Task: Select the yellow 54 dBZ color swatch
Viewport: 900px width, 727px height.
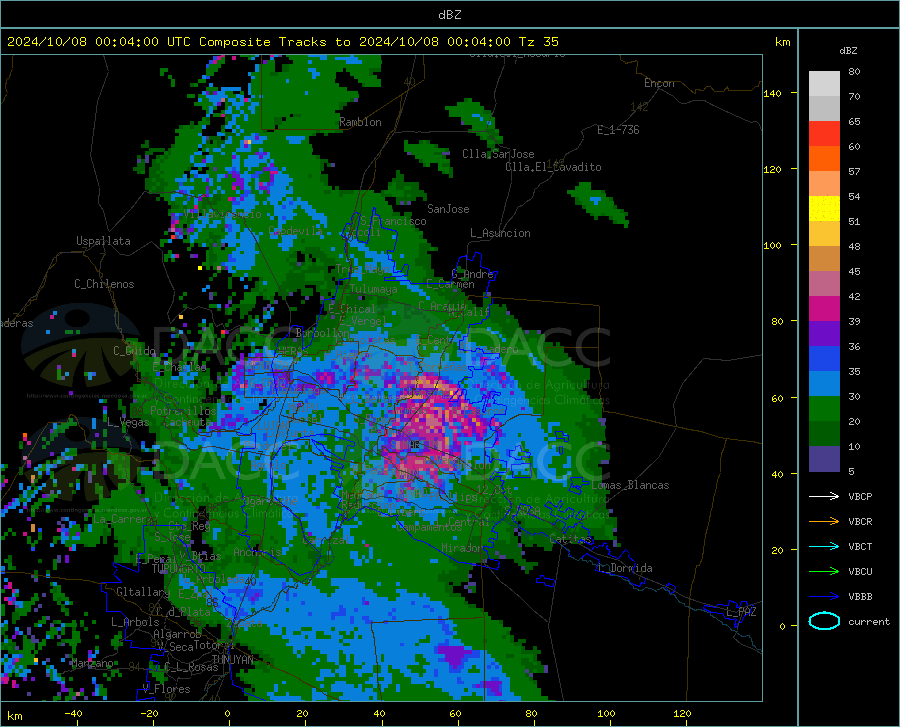Action: (824, 209)
